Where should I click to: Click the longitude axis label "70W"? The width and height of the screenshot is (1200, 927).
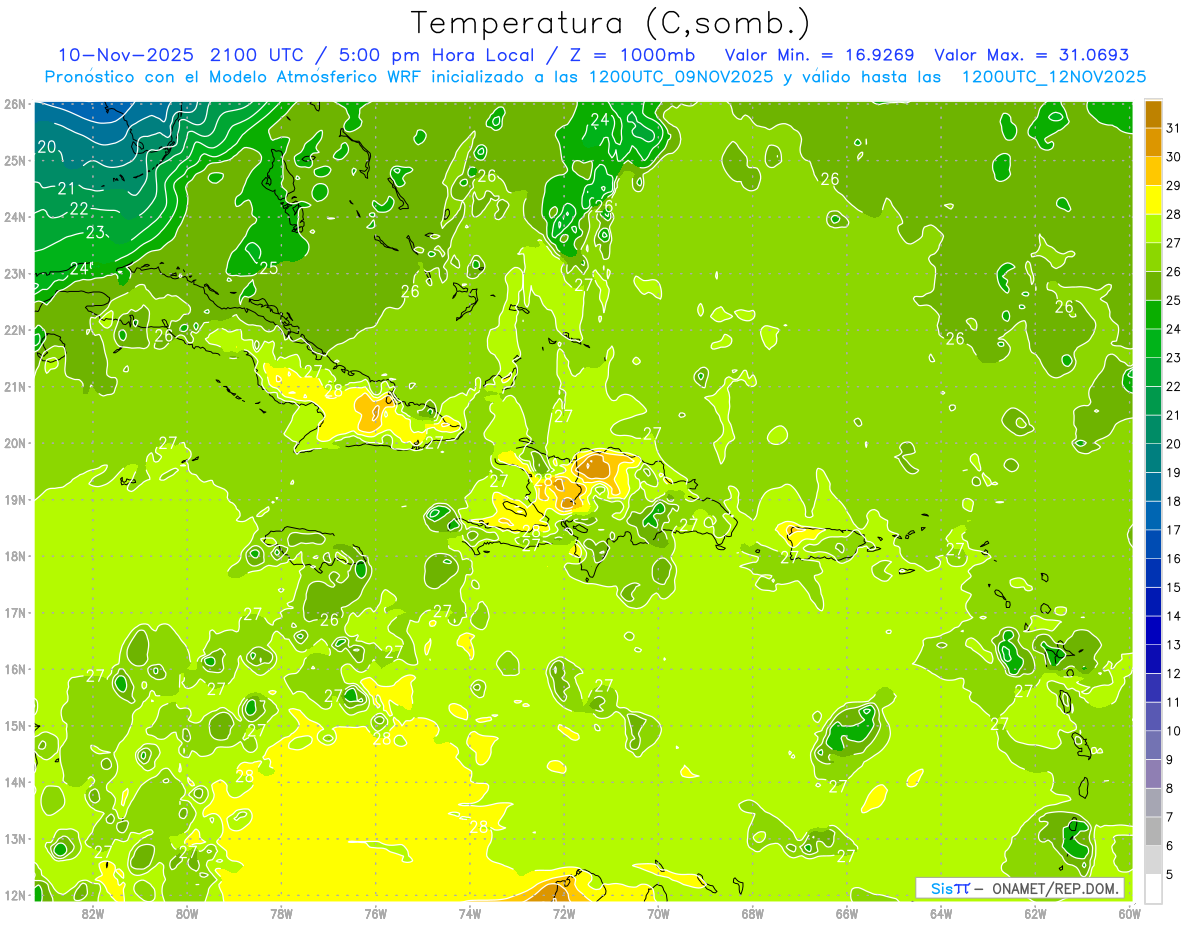[658, 913]
